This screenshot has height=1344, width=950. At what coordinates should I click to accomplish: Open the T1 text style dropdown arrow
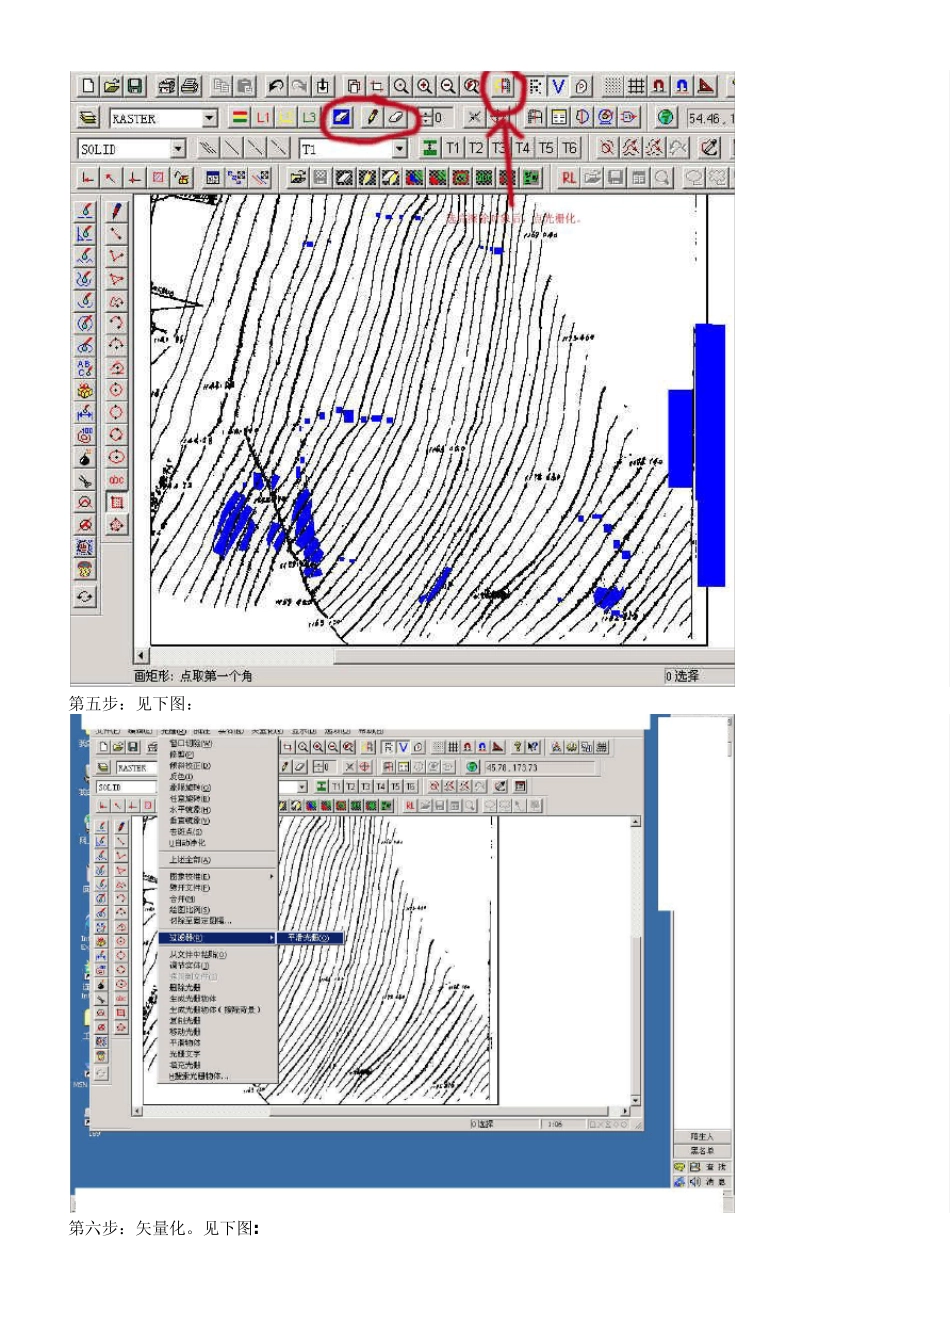(400, 149)
